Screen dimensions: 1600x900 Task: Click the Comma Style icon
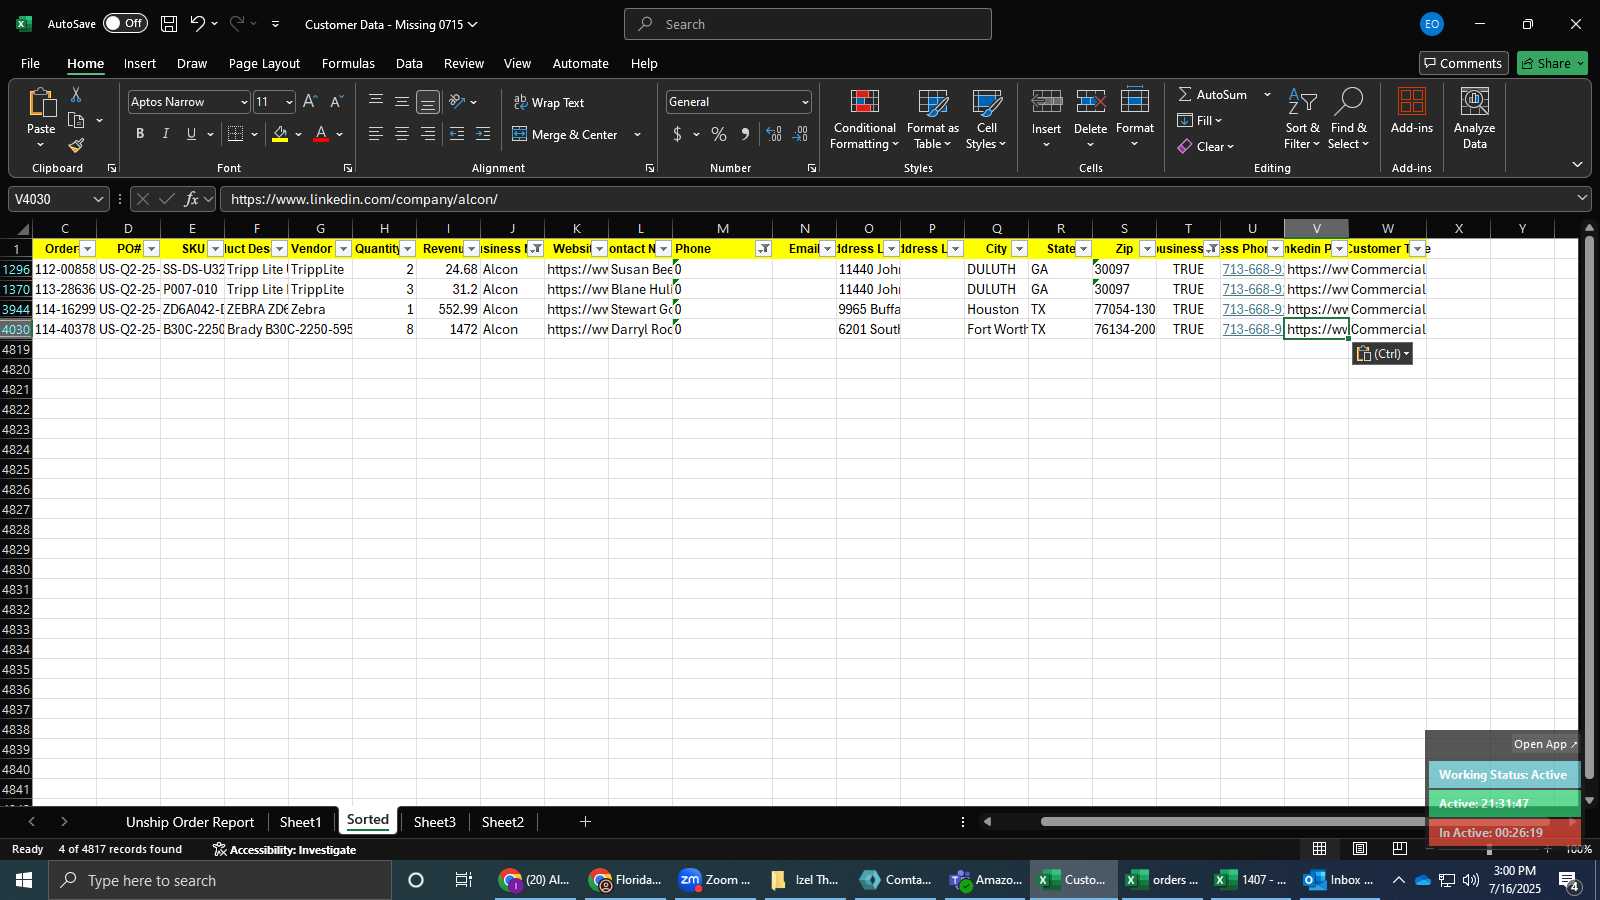pos(745,134)
